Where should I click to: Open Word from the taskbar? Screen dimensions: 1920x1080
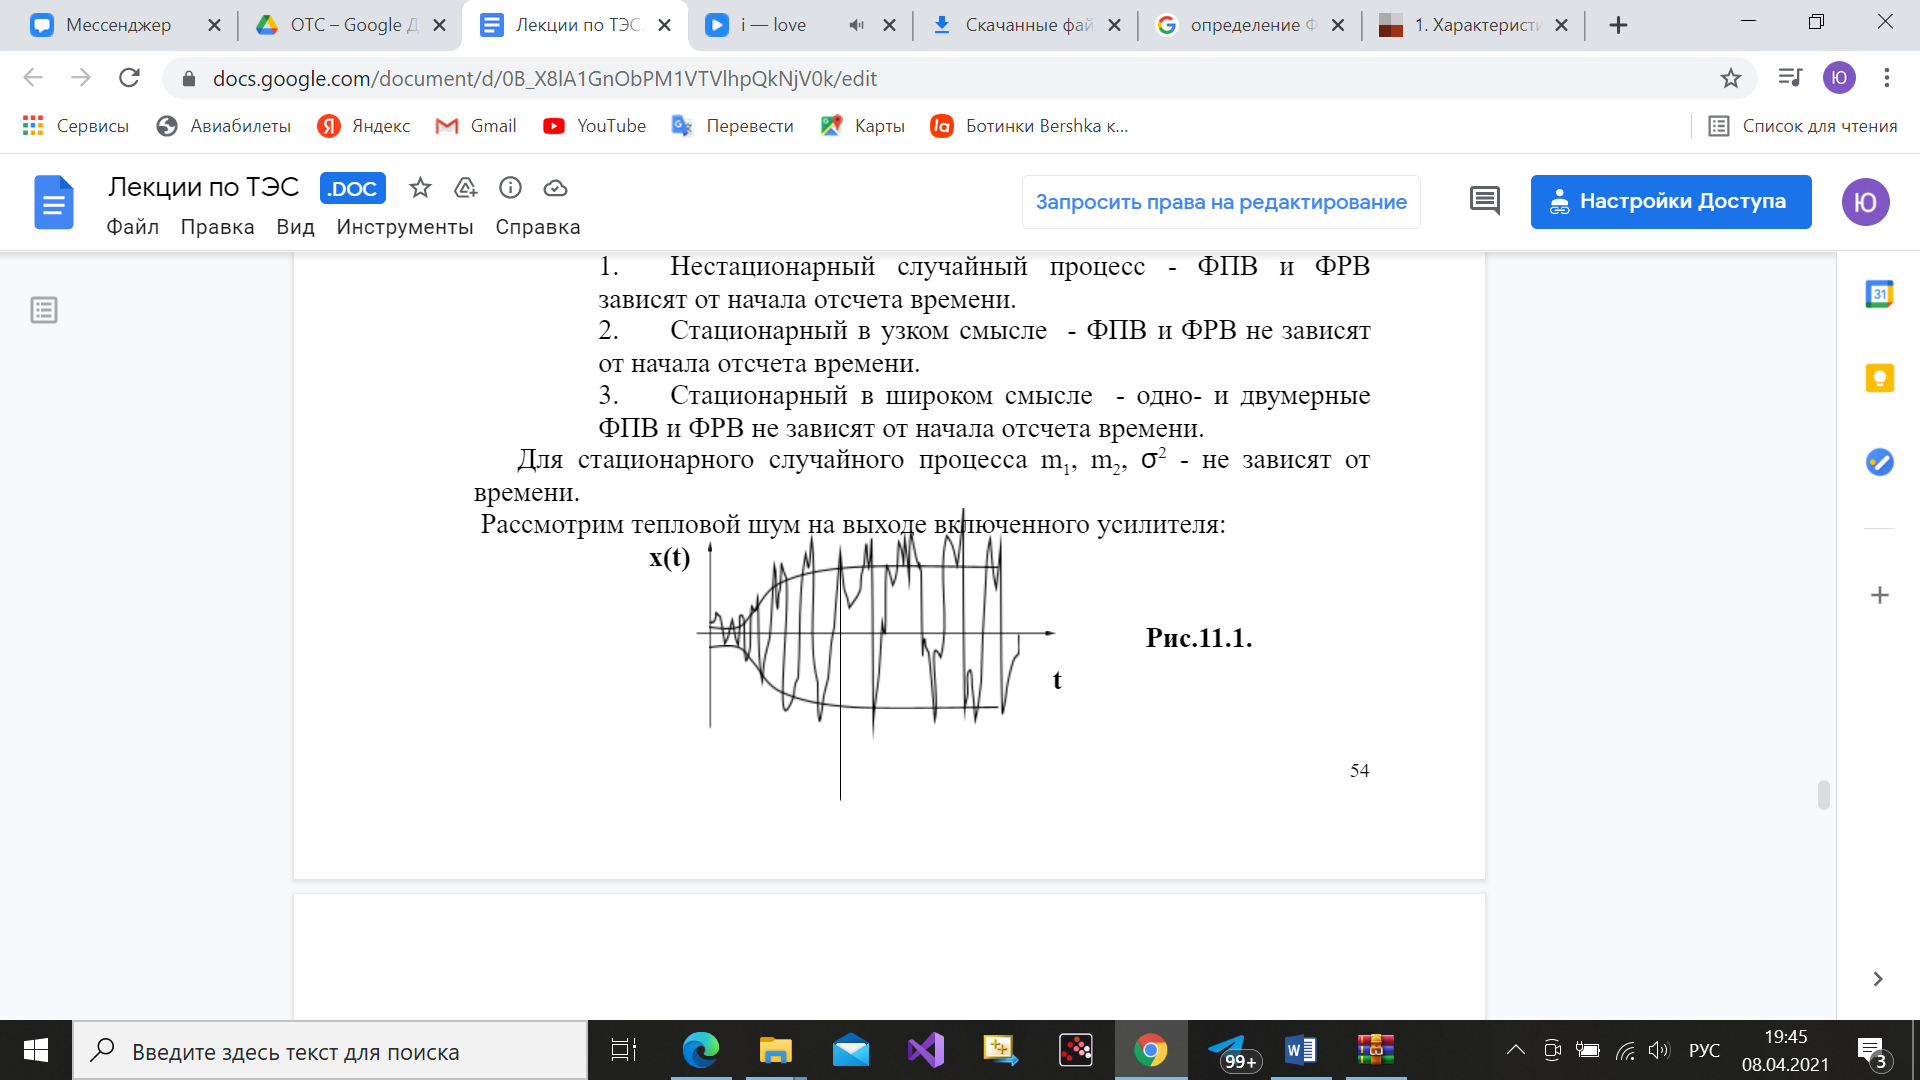pyautogui.click(x=1301, y=1050)
